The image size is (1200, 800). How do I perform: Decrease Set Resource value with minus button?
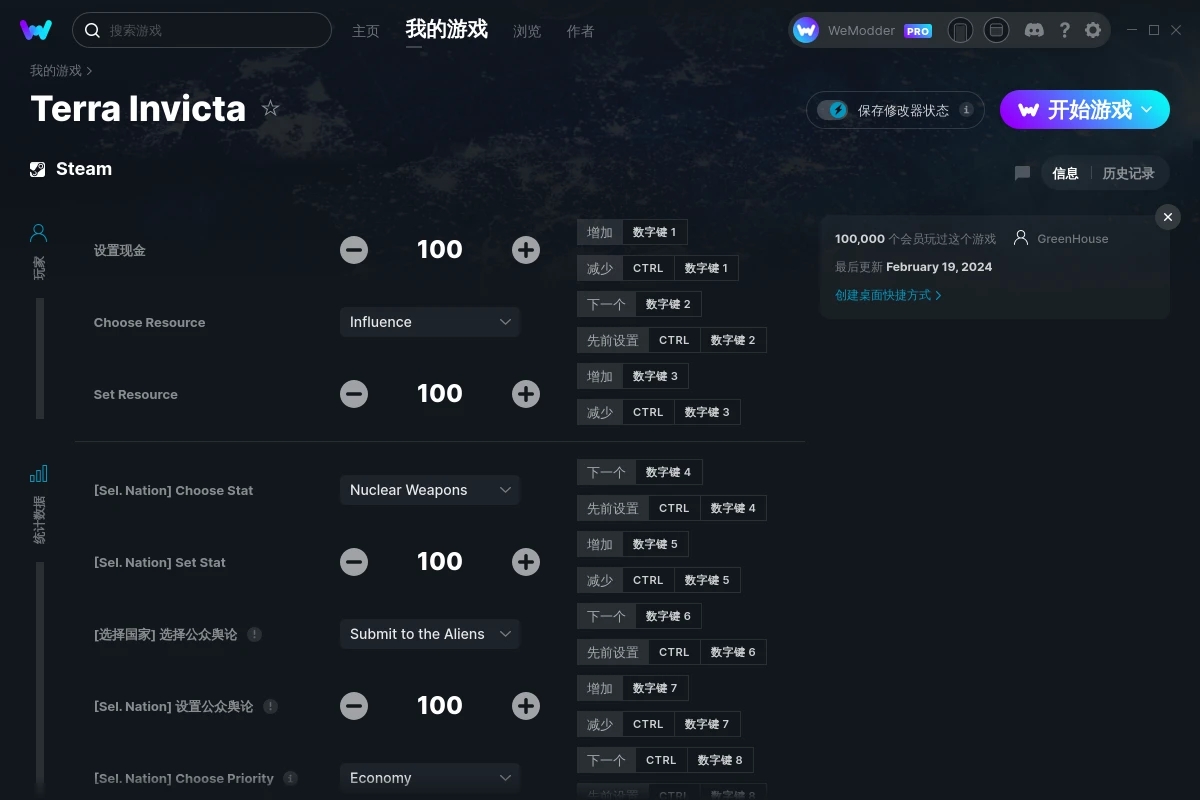pyautogui.click(x=354, y=394)
